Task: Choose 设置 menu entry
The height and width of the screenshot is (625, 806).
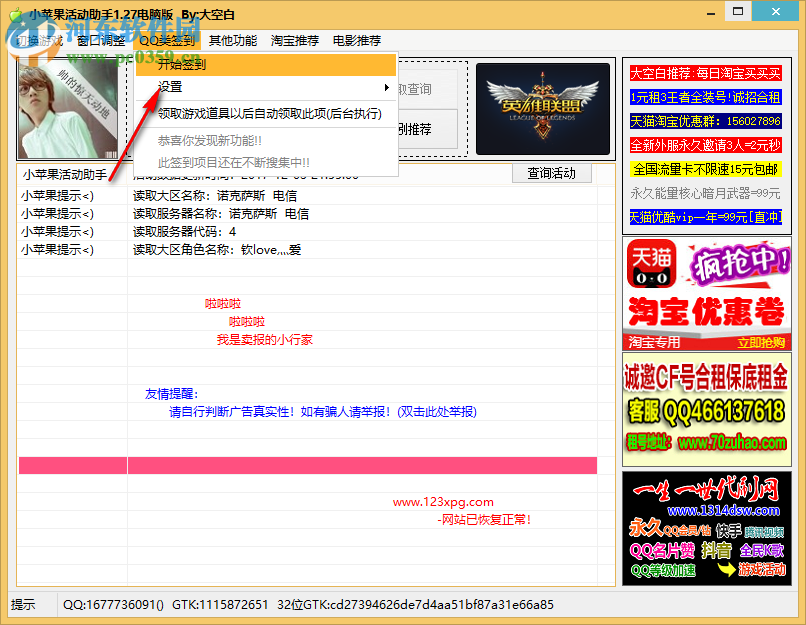Action: pyautogui.click(x=266, y=87)
